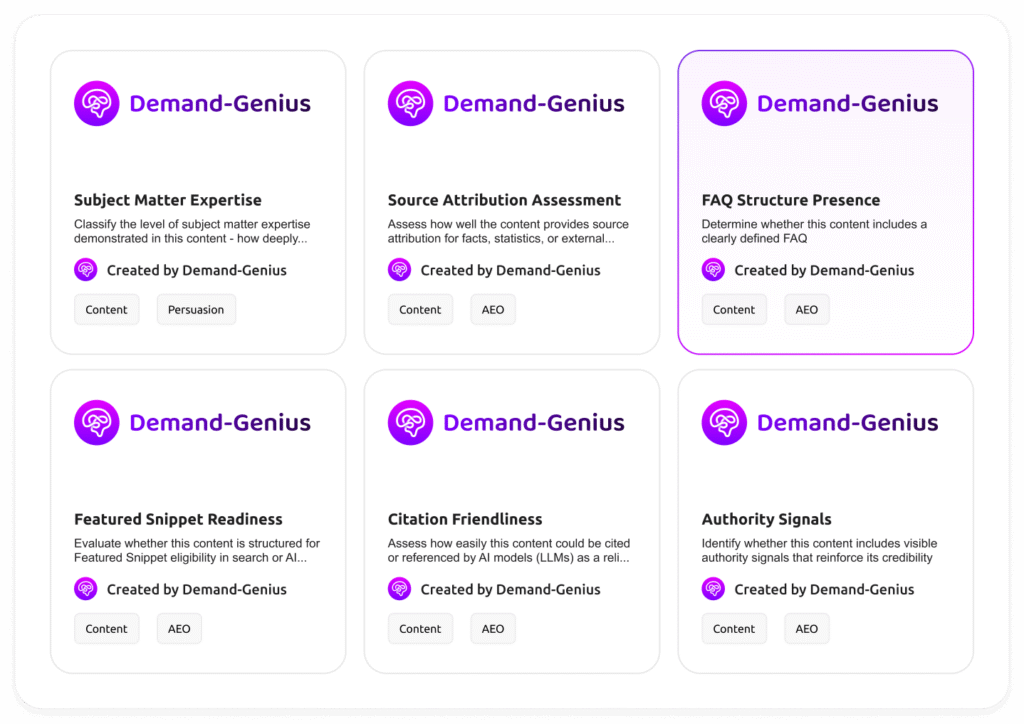Click the AEO tag on Featured Snippet Readiness
Viewport: 1024px width, 724px height.
tap(179, 629)
